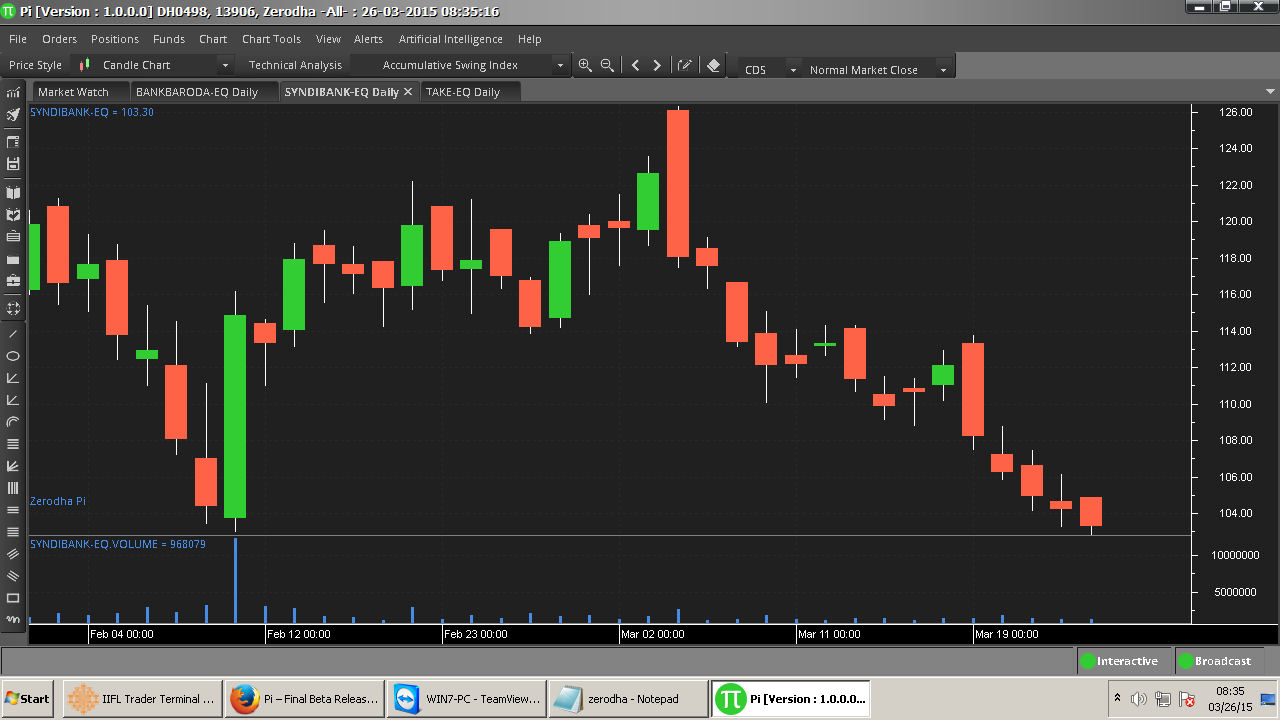1280x720 pixels.
Task: Click the open book icon
Action: tap(13, 192)
